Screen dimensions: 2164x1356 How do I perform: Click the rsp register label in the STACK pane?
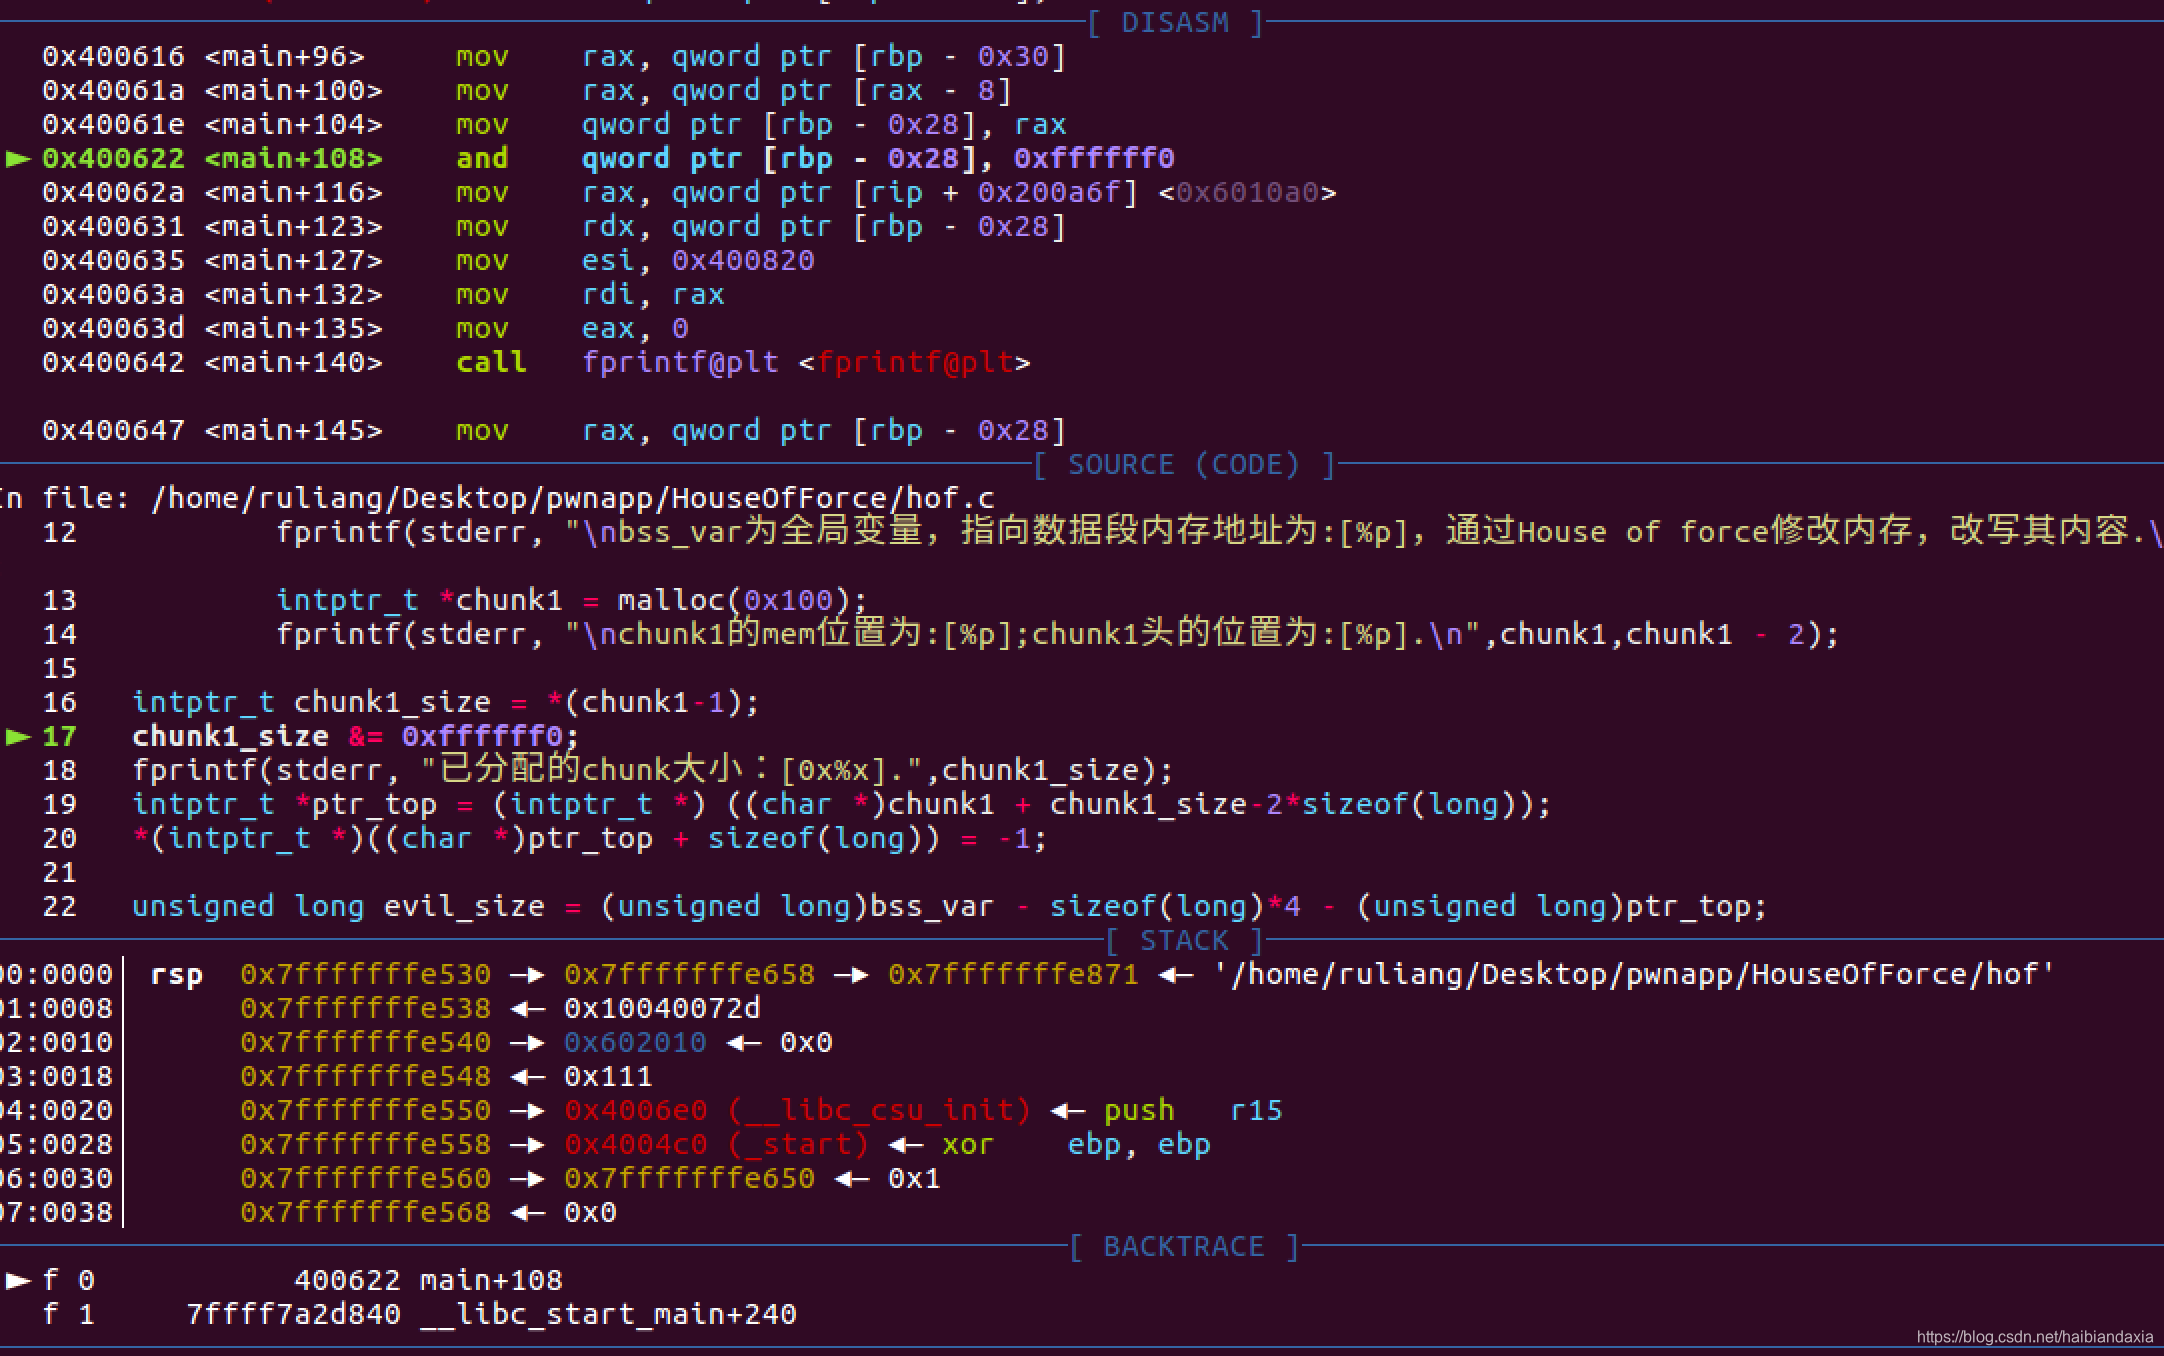pos(176,975)
